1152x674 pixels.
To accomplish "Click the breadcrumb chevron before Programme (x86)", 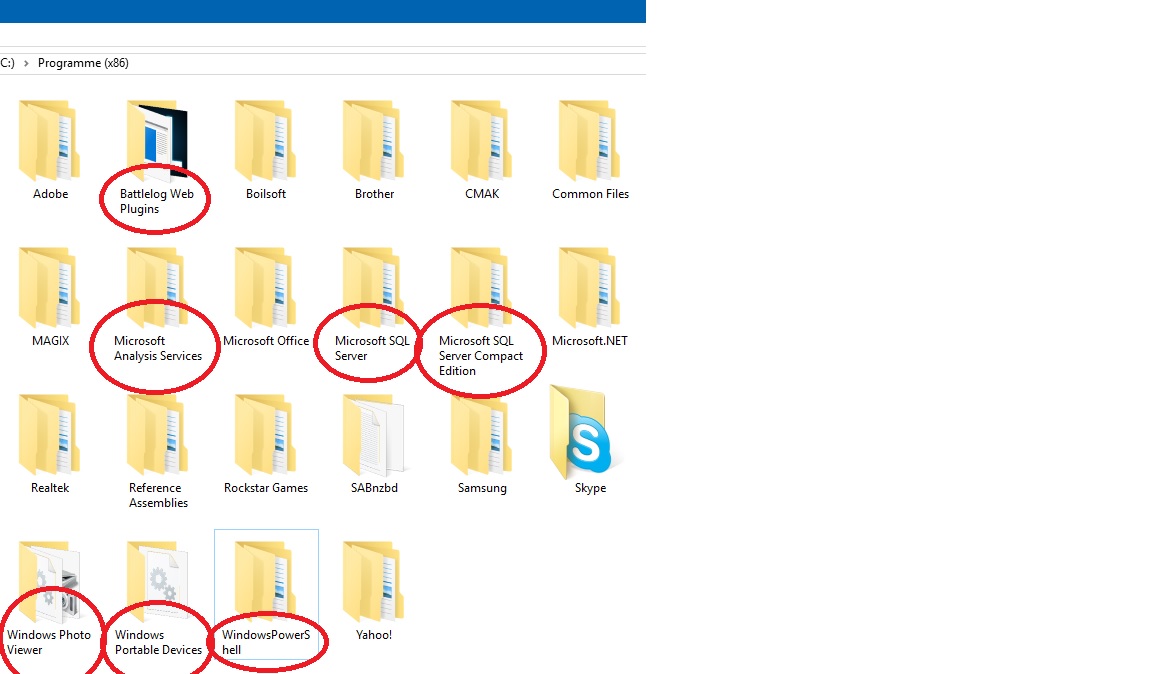I will tap(26, 63).
